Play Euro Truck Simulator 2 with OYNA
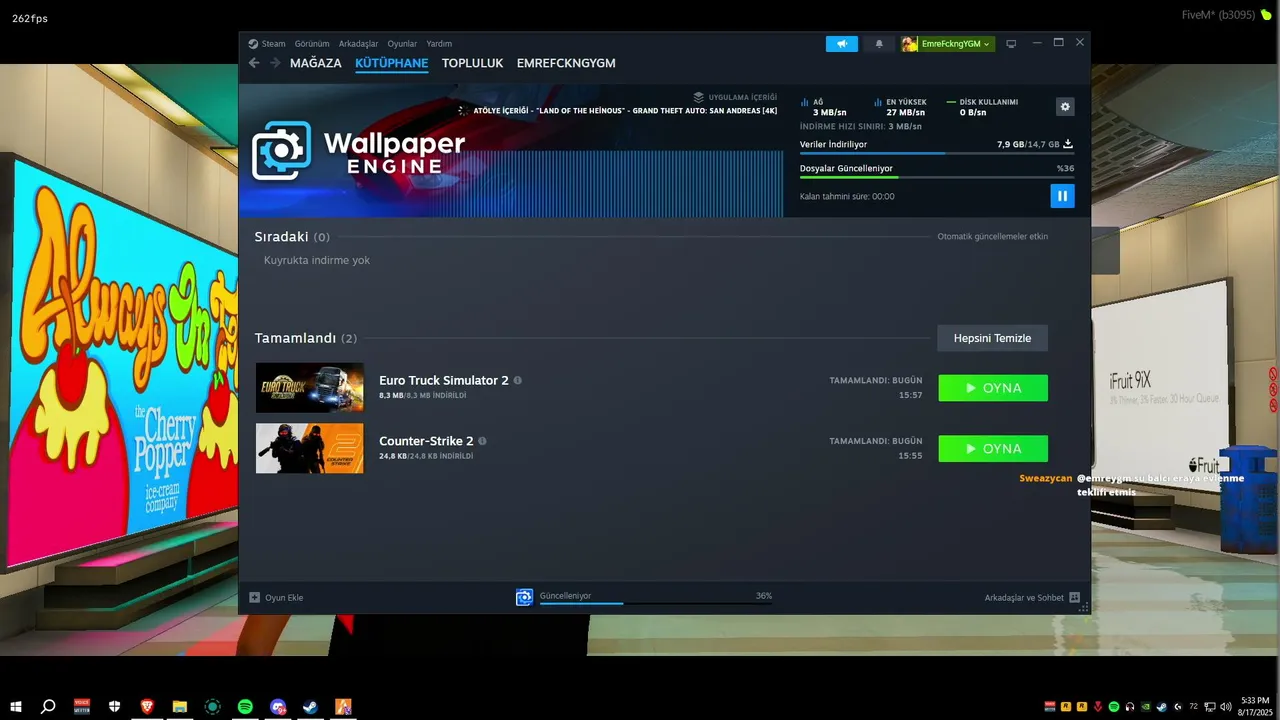Image resolution: width=1280 pixels, height=720 pixels. tap(993, 388)
